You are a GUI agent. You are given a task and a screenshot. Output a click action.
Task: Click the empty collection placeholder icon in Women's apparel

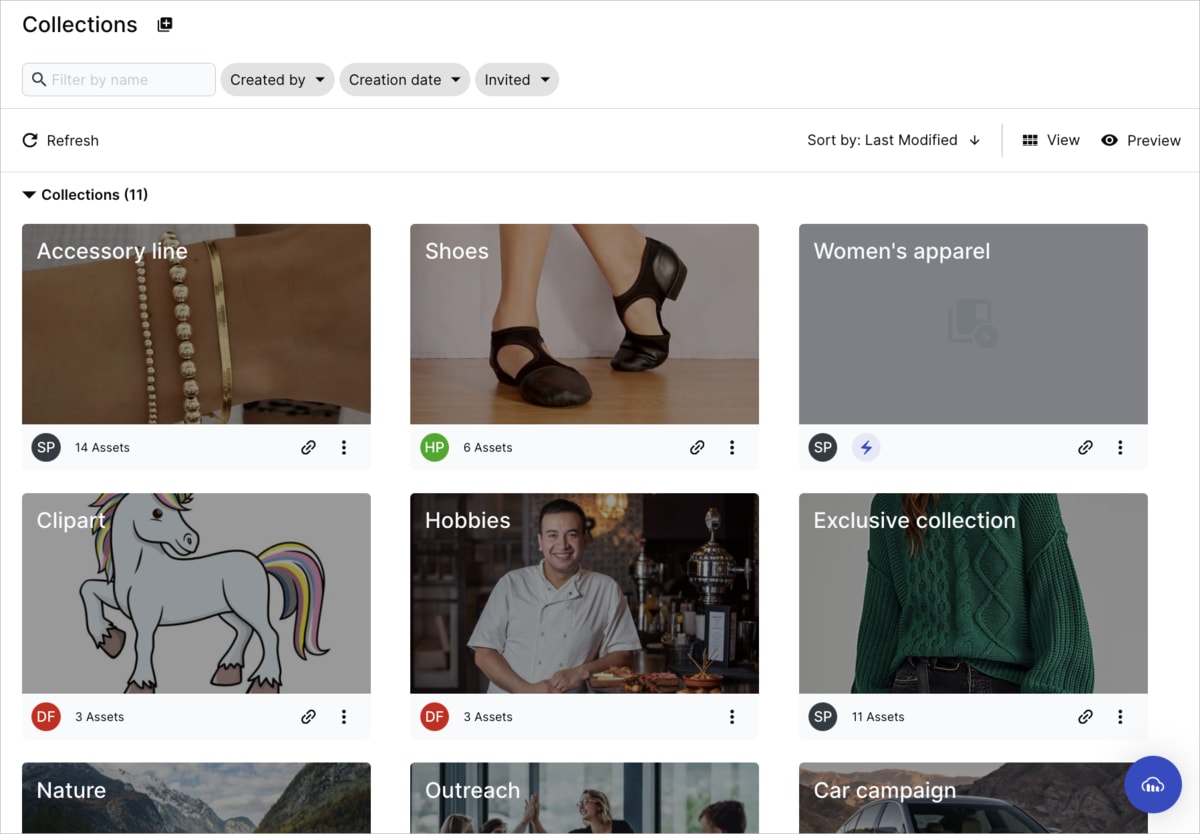pyautogui.click(x=973, y=323)
